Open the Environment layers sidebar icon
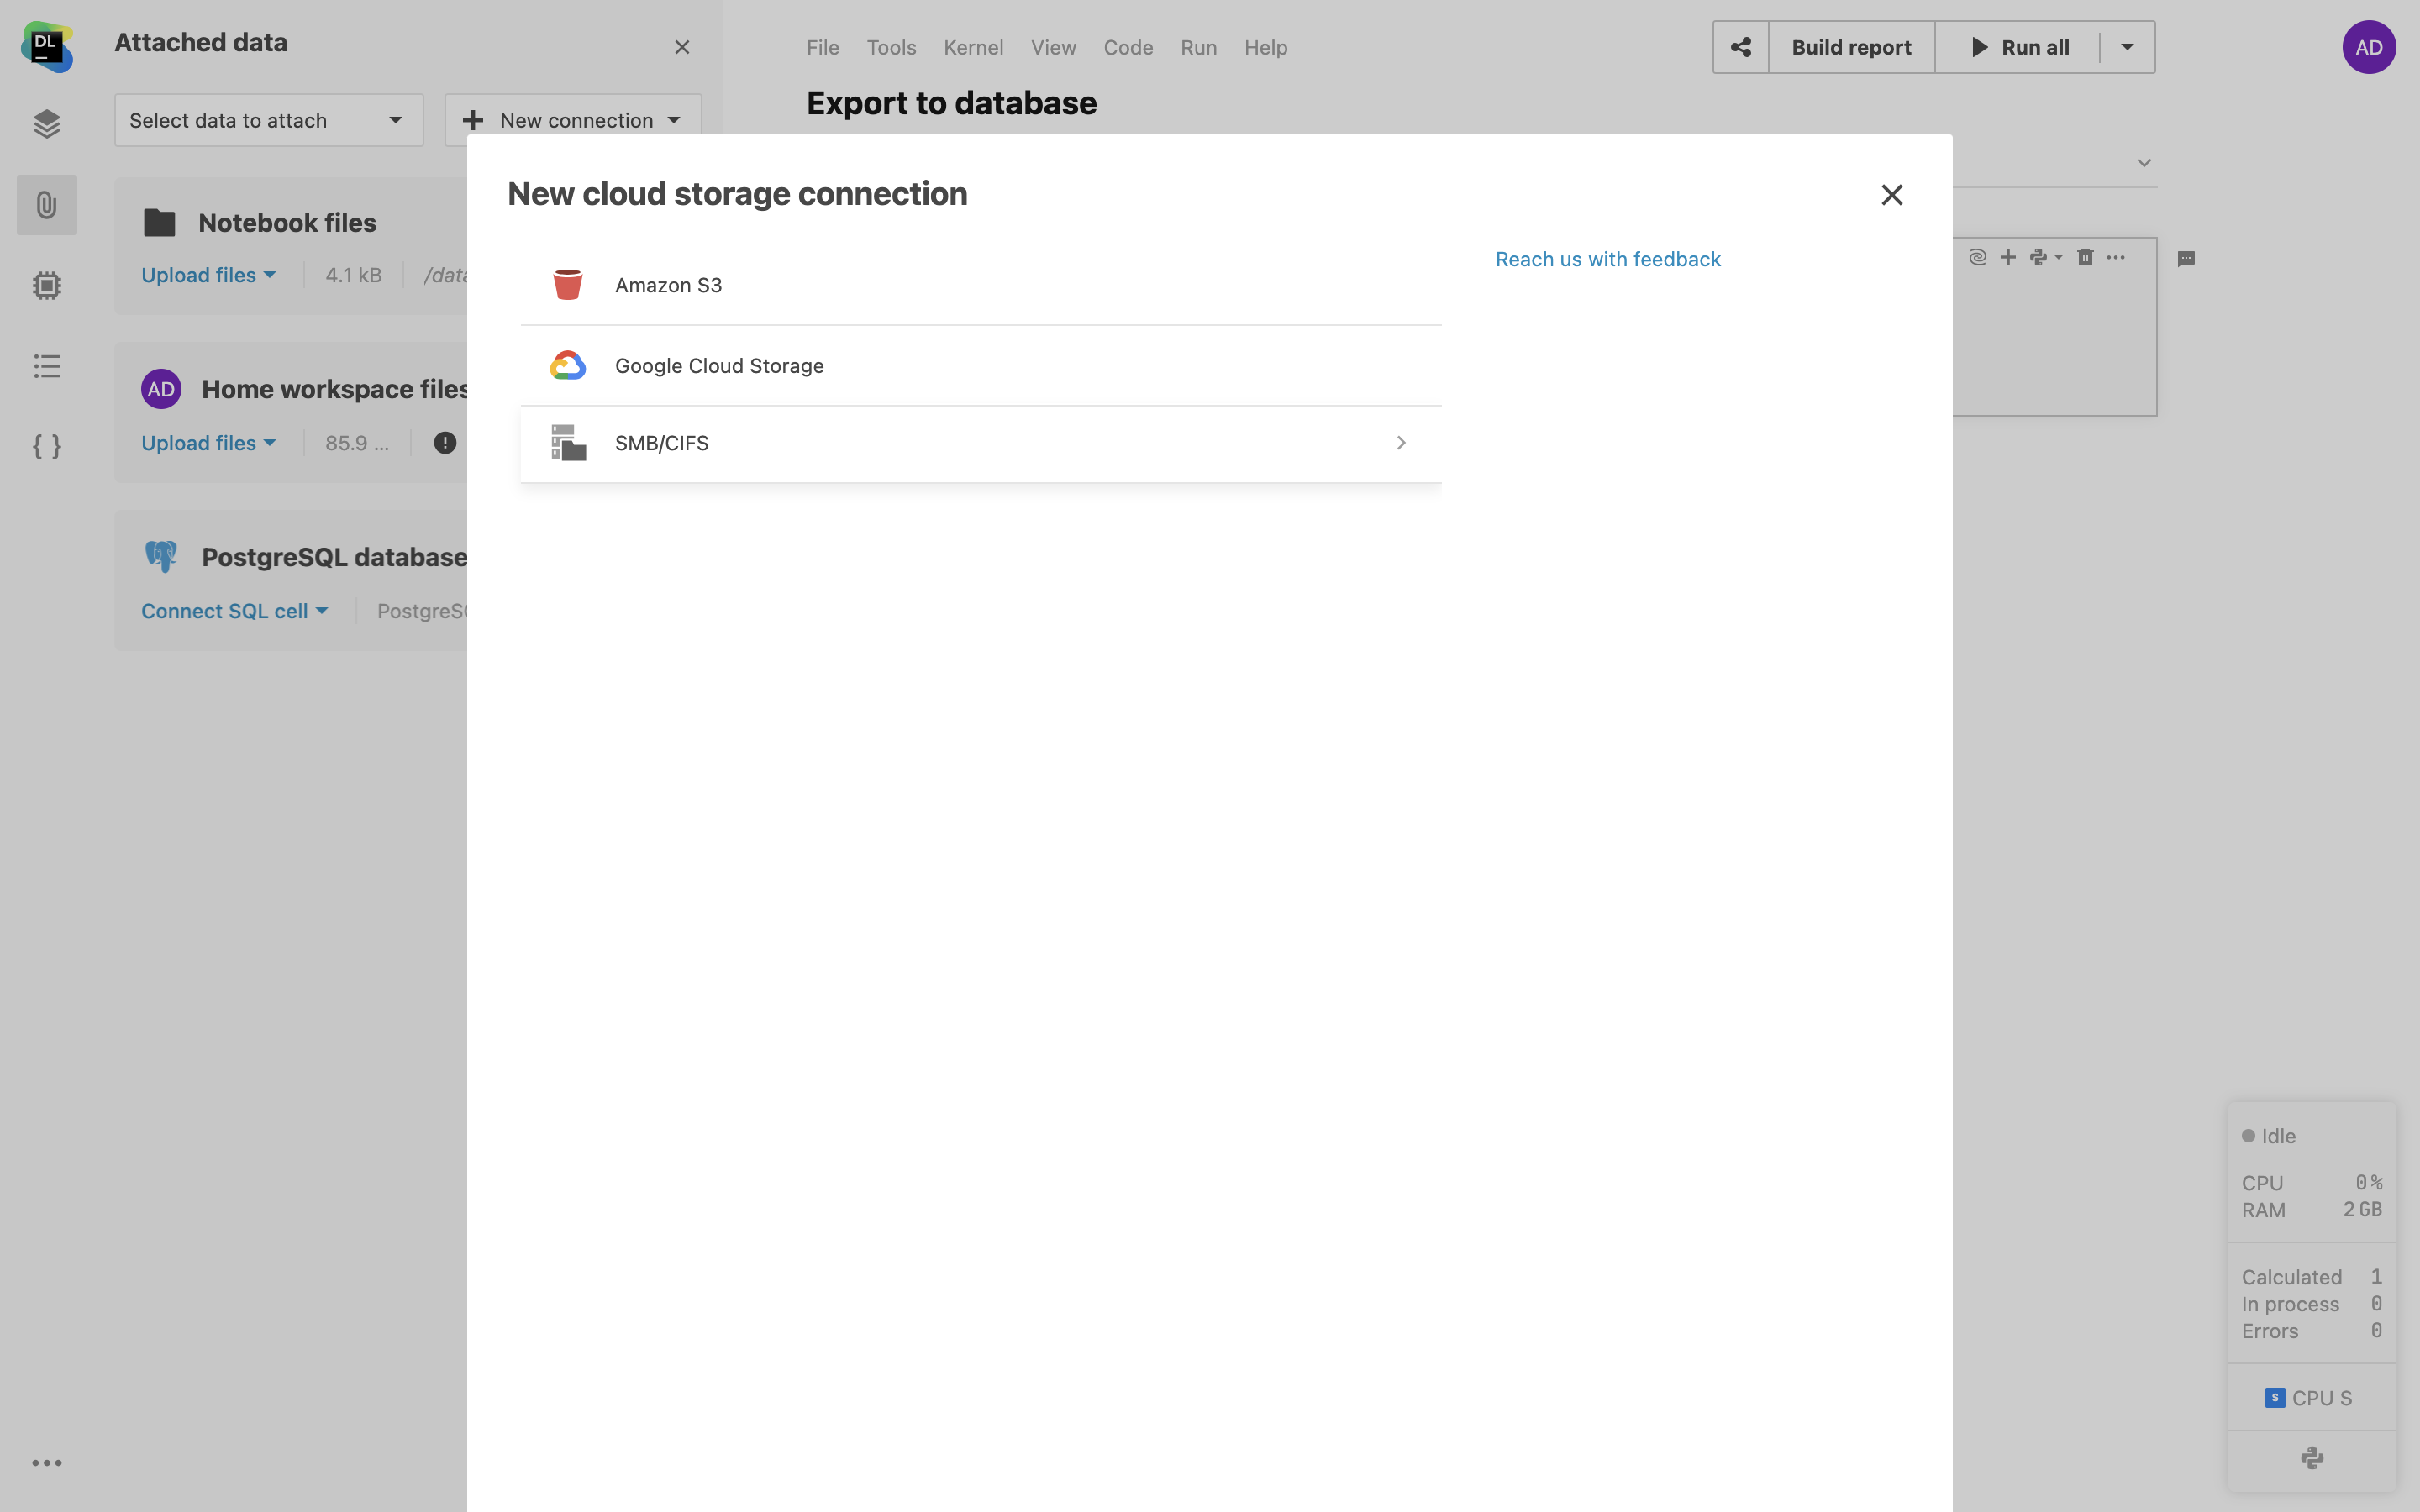Screen dimensions: 2420x1512 tap(47, 124)
